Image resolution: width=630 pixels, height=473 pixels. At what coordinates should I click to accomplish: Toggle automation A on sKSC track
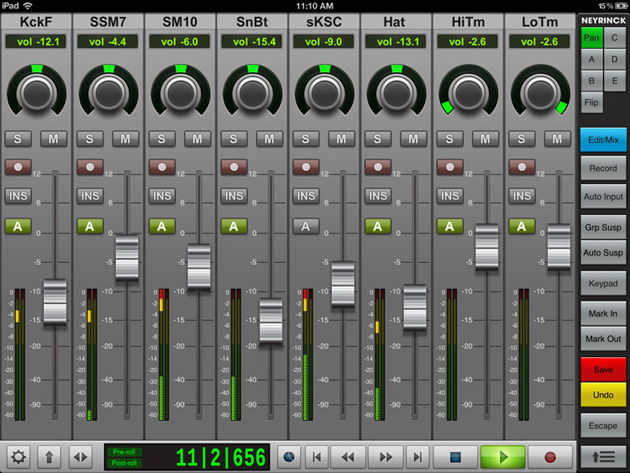(x=306, y=226)
